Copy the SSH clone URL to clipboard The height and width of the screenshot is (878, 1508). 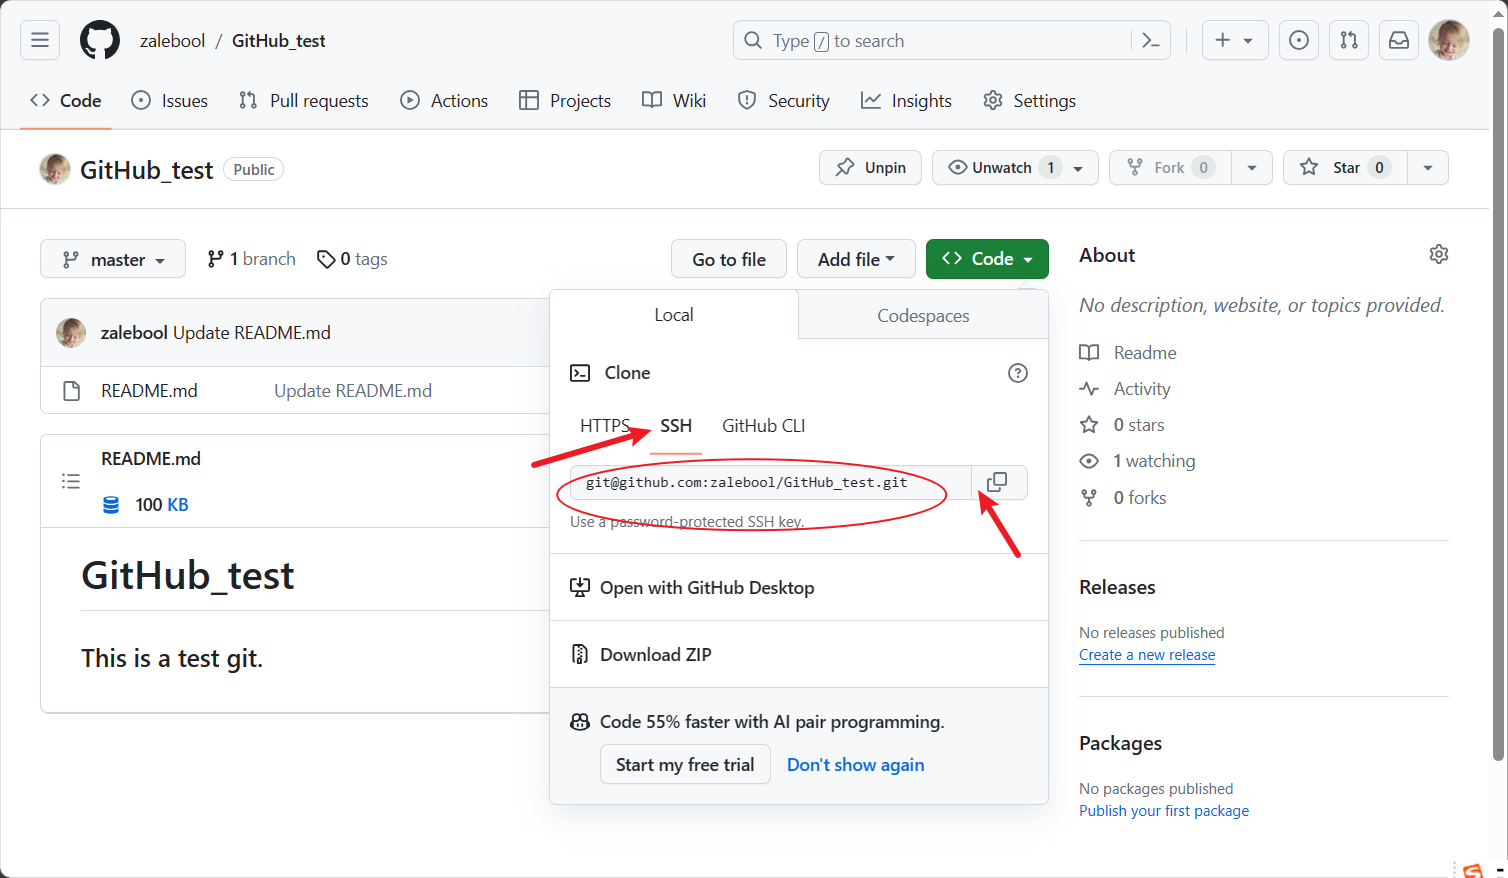[x=997, y=482]
